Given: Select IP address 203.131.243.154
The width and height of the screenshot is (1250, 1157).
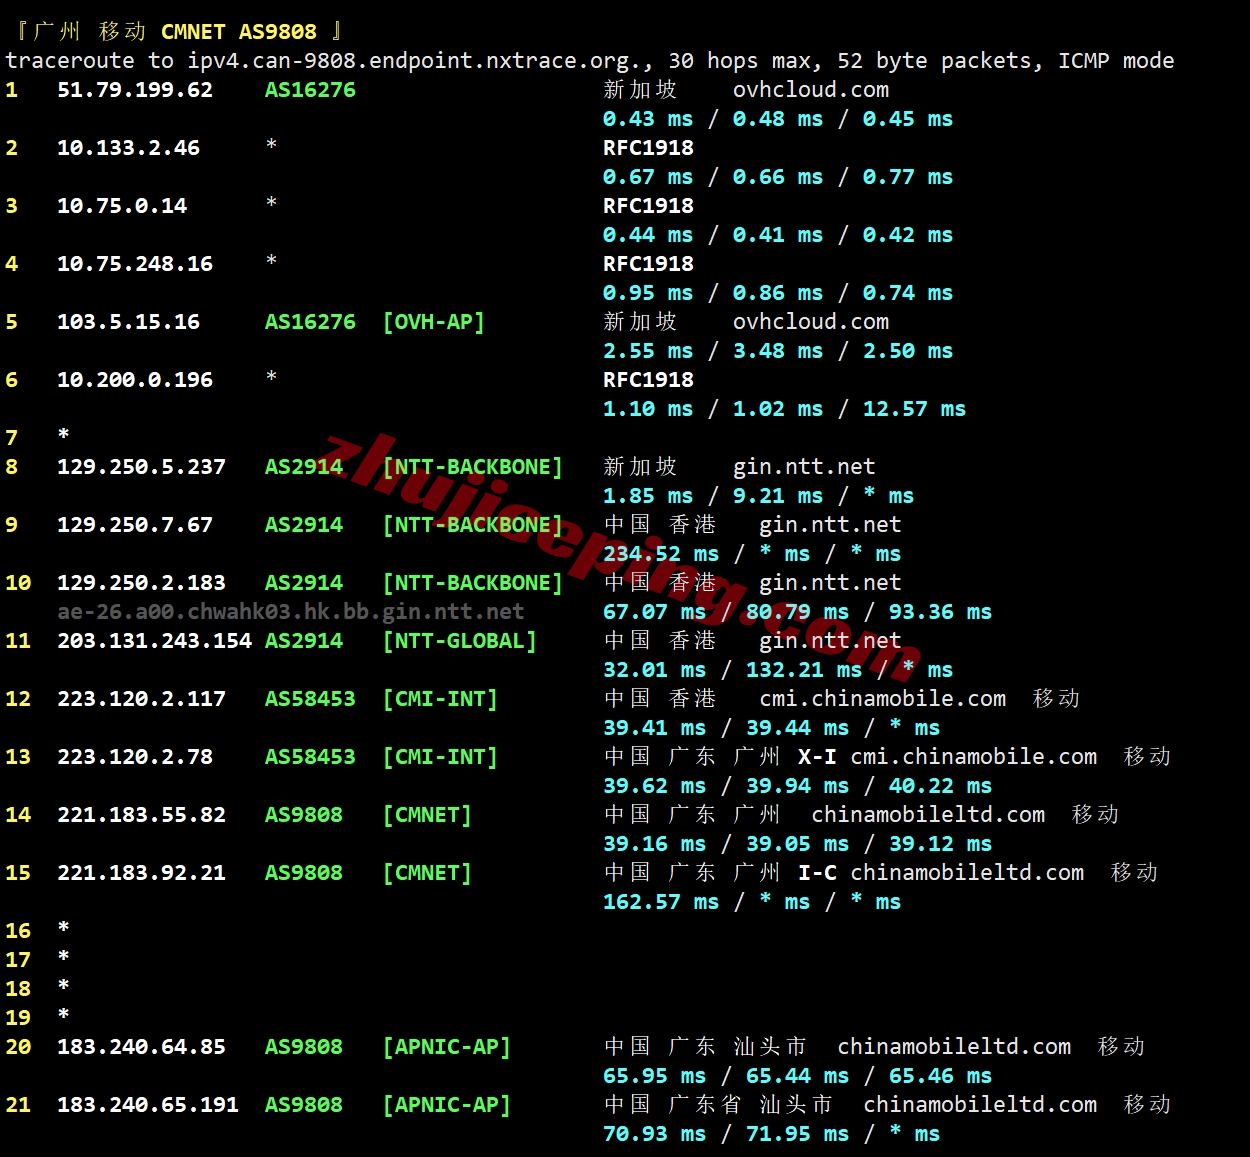Looking at the screenshot, I should click(x=154, y=641).
